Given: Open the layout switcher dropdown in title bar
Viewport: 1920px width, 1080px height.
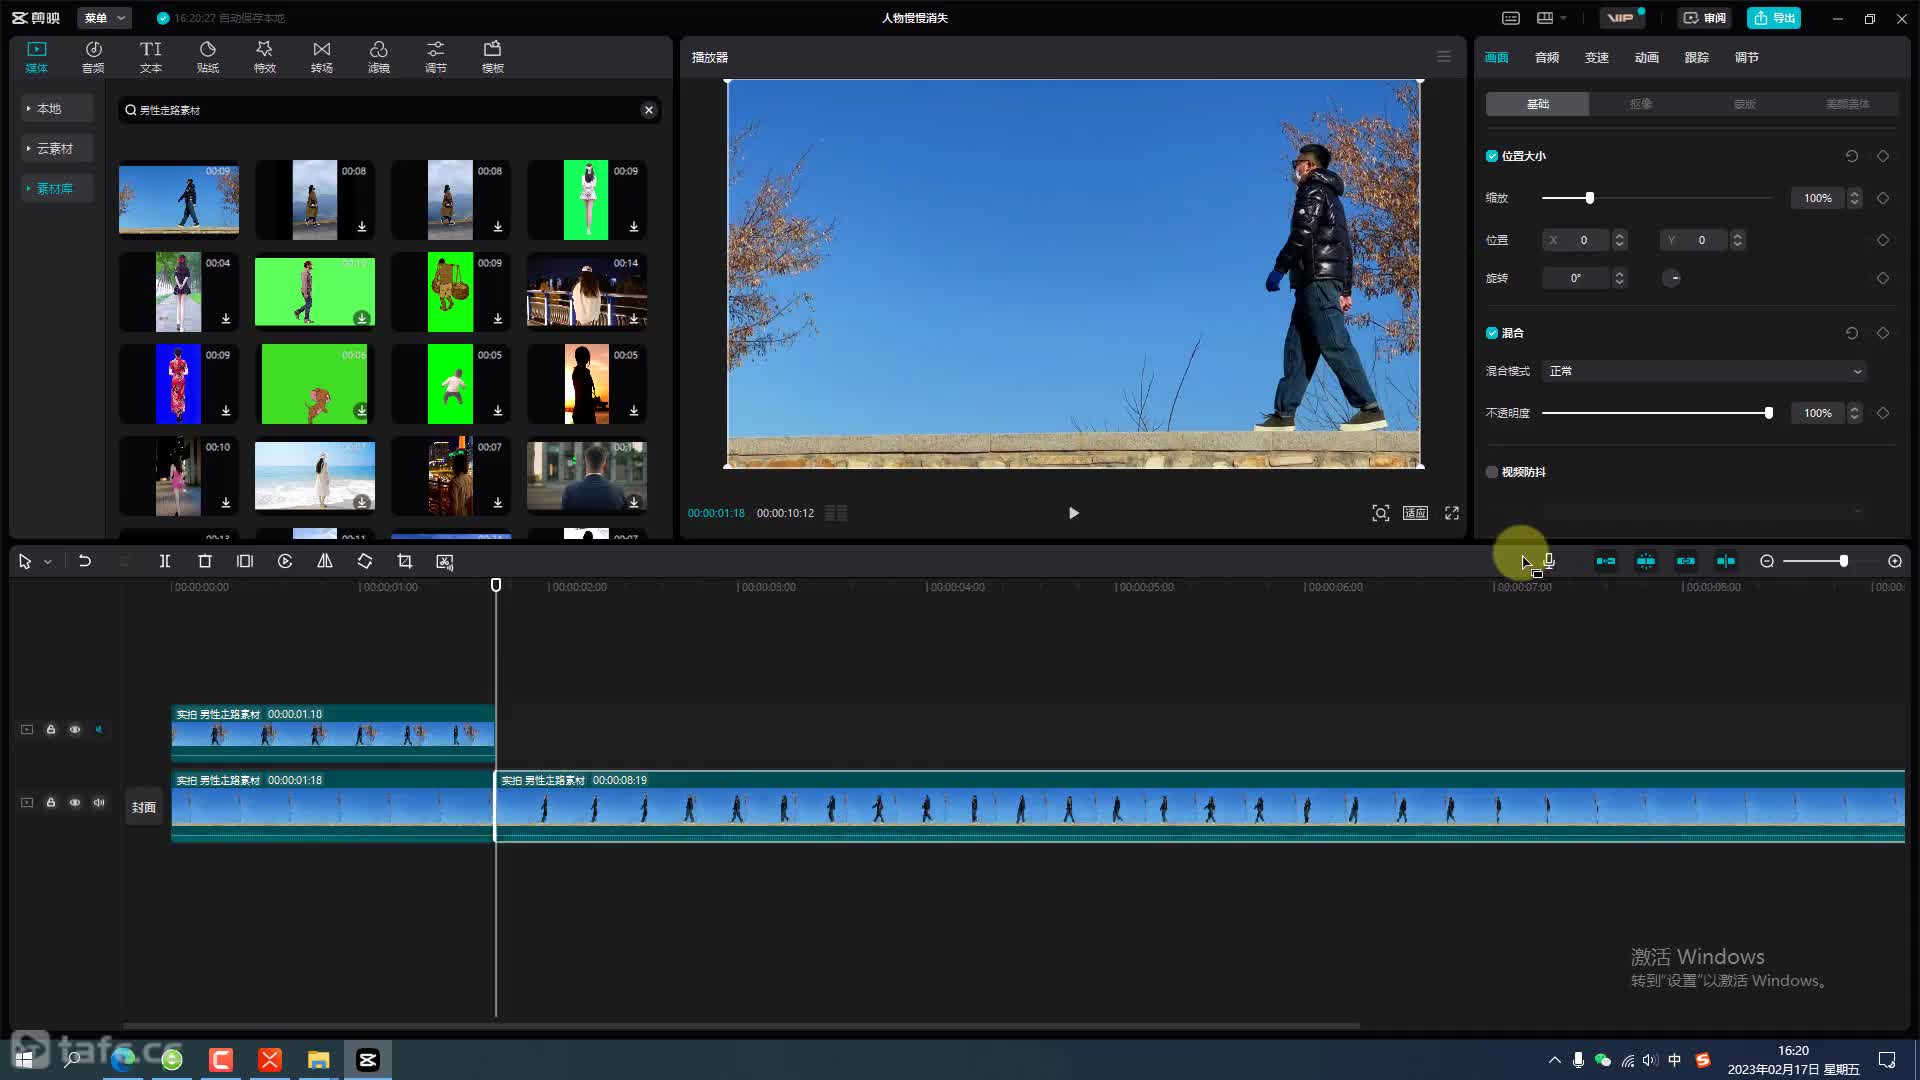Looking at the screenshot, I should click(1552, 18).
